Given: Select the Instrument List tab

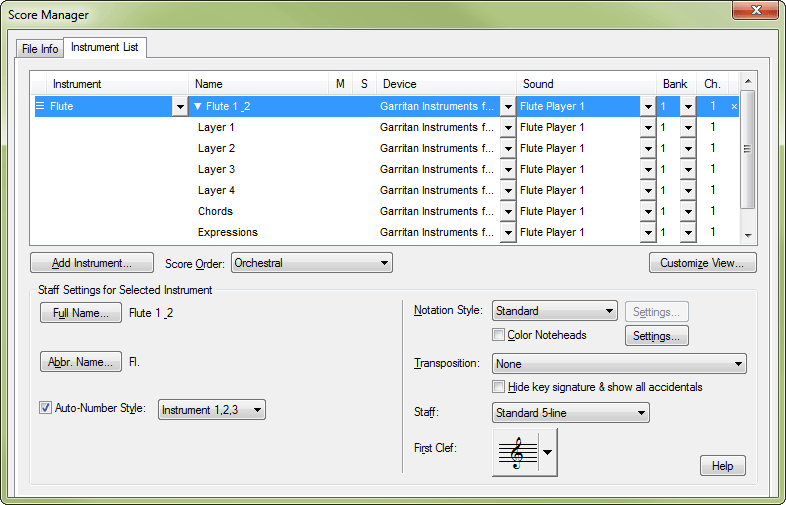Looking at the screenshot, I should point(106,48).
